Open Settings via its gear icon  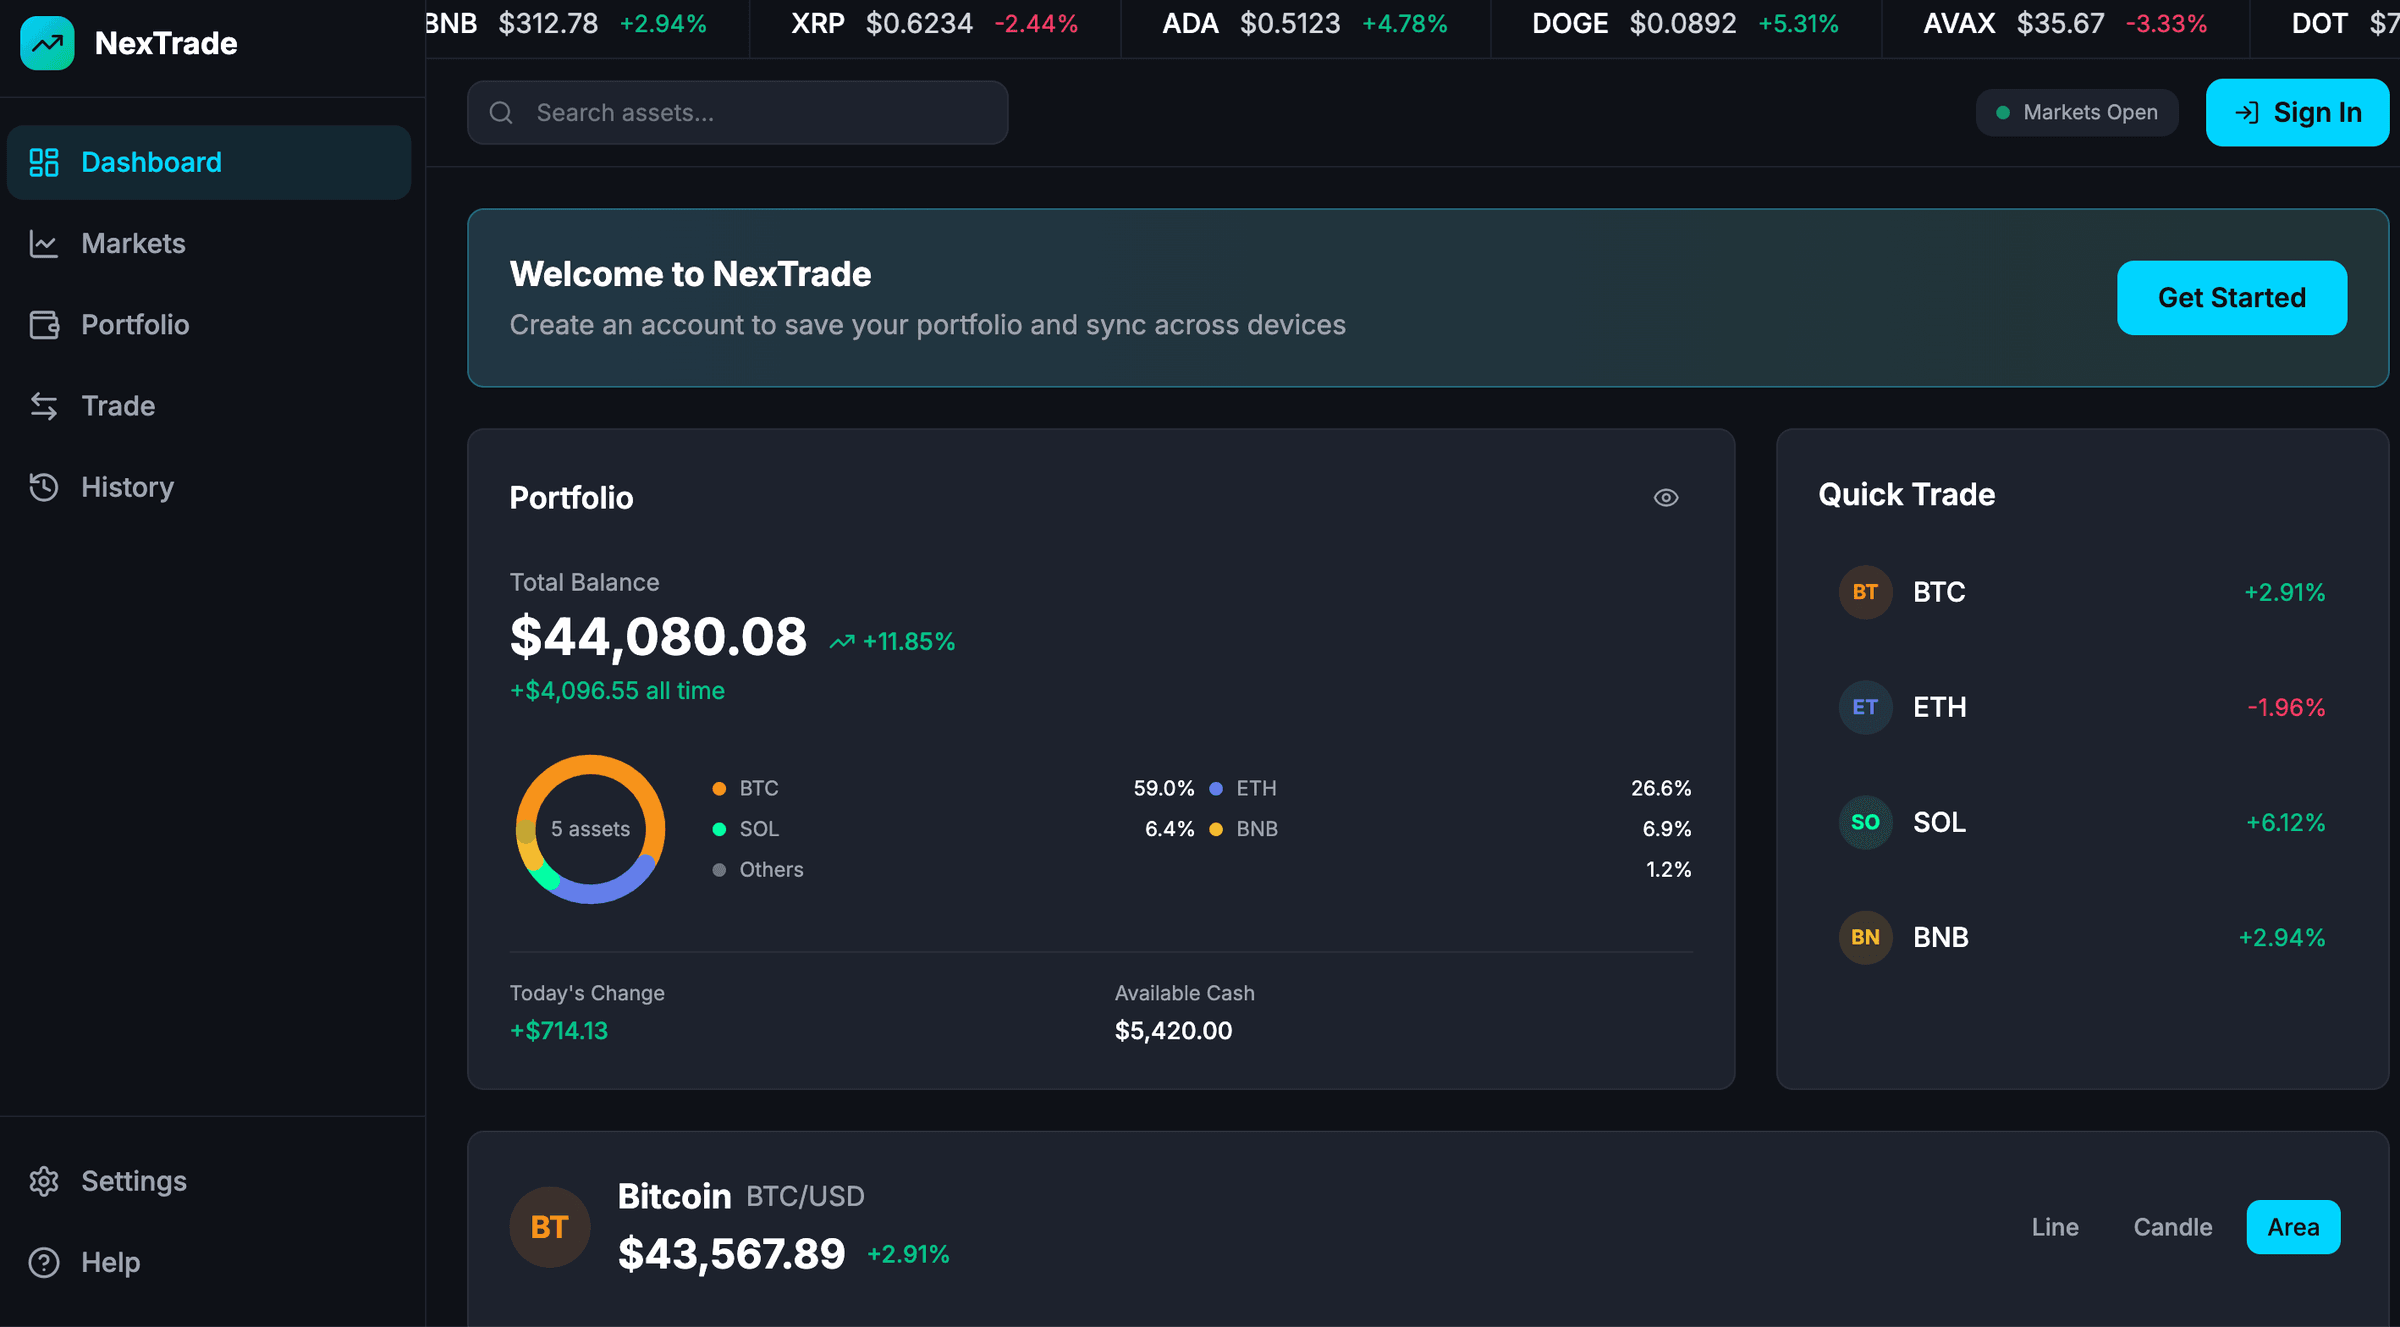point(44,1181)
